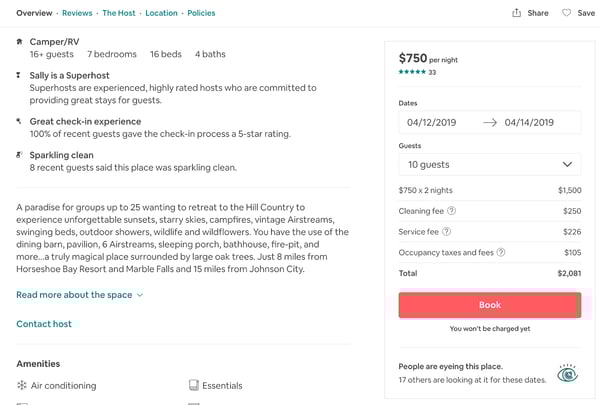Click the Essentials amenity icon
This screenshot has width=600, height=405.
(x=194, y=385)
